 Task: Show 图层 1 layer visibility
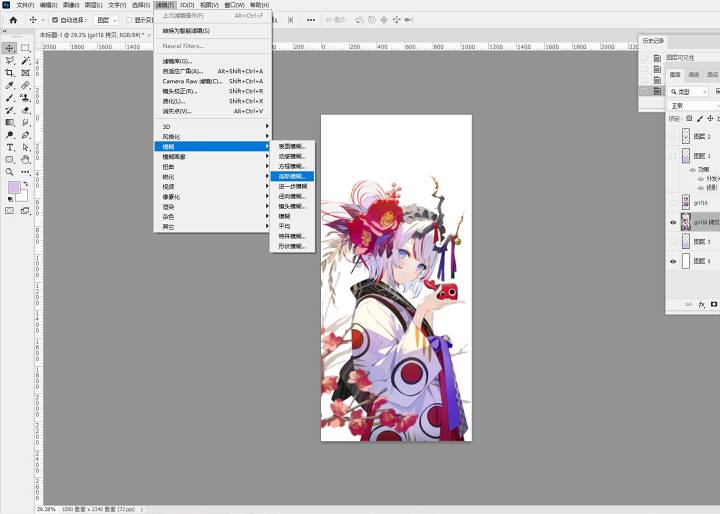(673, 156)
